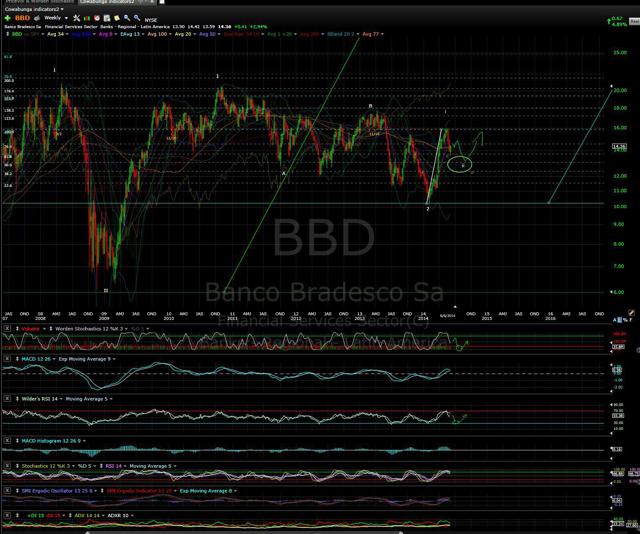The width and height of the screenshot is (640, 534).
Task: Click the yellow sticky note icon
Action: pyautogui.click(x=117, y=18)
